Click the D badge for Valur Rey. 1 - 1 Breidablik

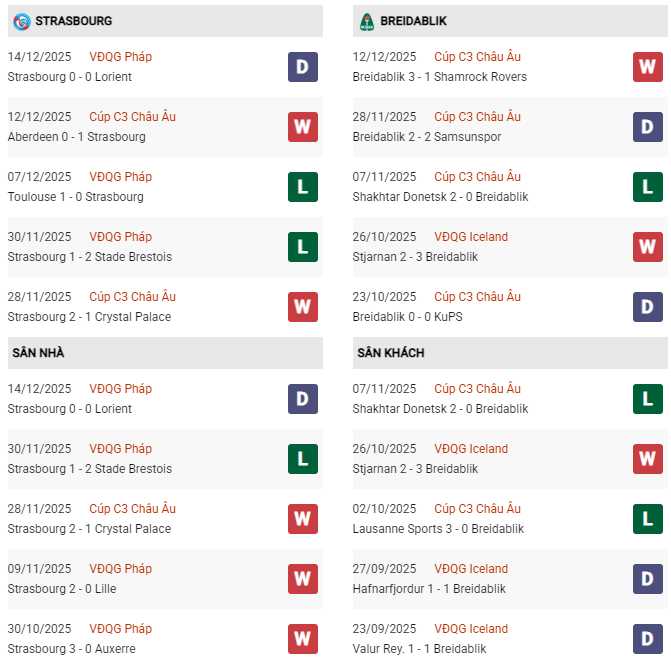tap(648, 639)
